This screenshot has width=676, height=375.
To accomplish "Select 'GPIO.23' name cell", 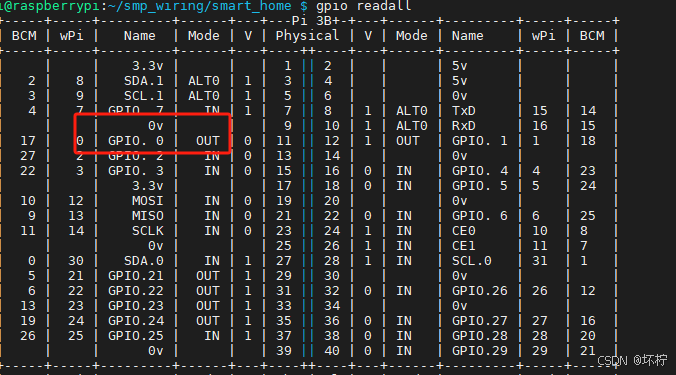I will pyautogui.click(x=136, y=306).
